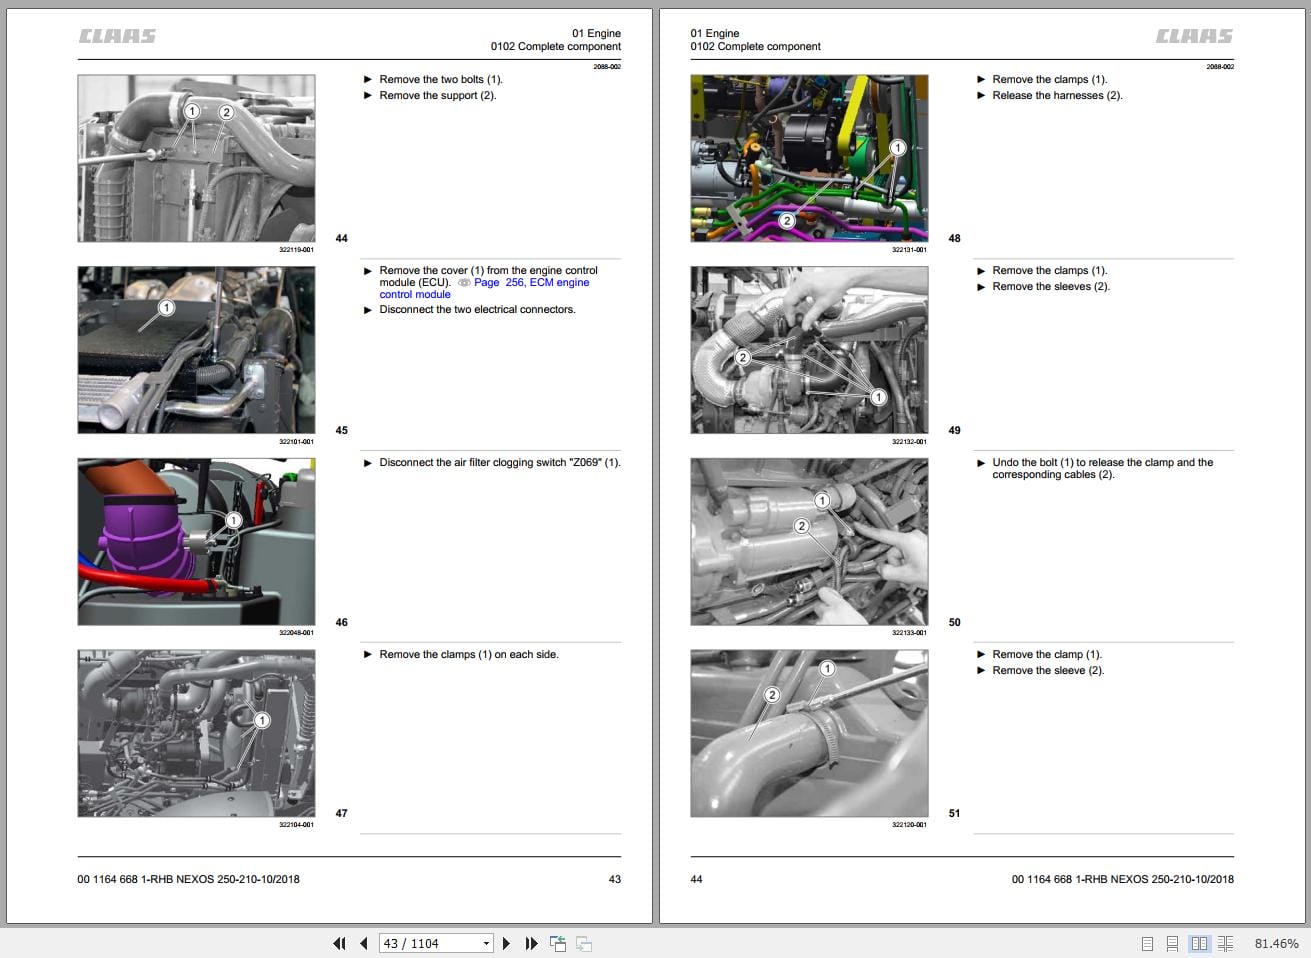Switch to single page view
This screenshot has height=958, width=1311.
pyautogui.click(x=1147, y=943)
